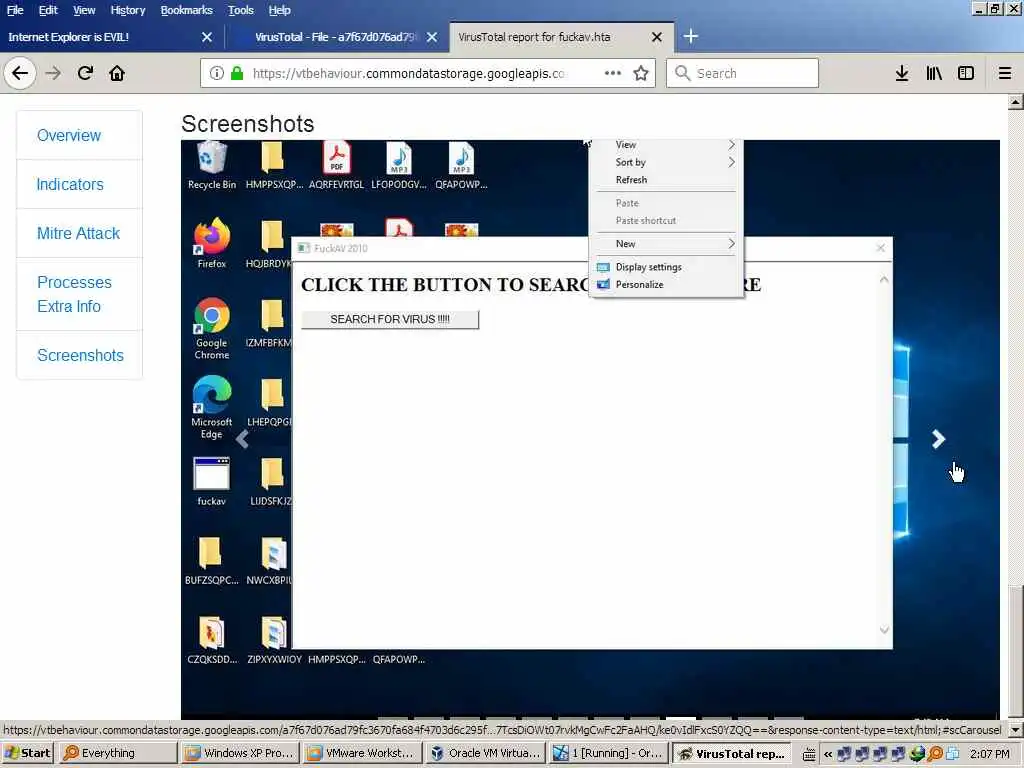Image resolution: width=1024 pixels, height=768 pixels.
Task: Open the View menu
Action: click(84, 10)
